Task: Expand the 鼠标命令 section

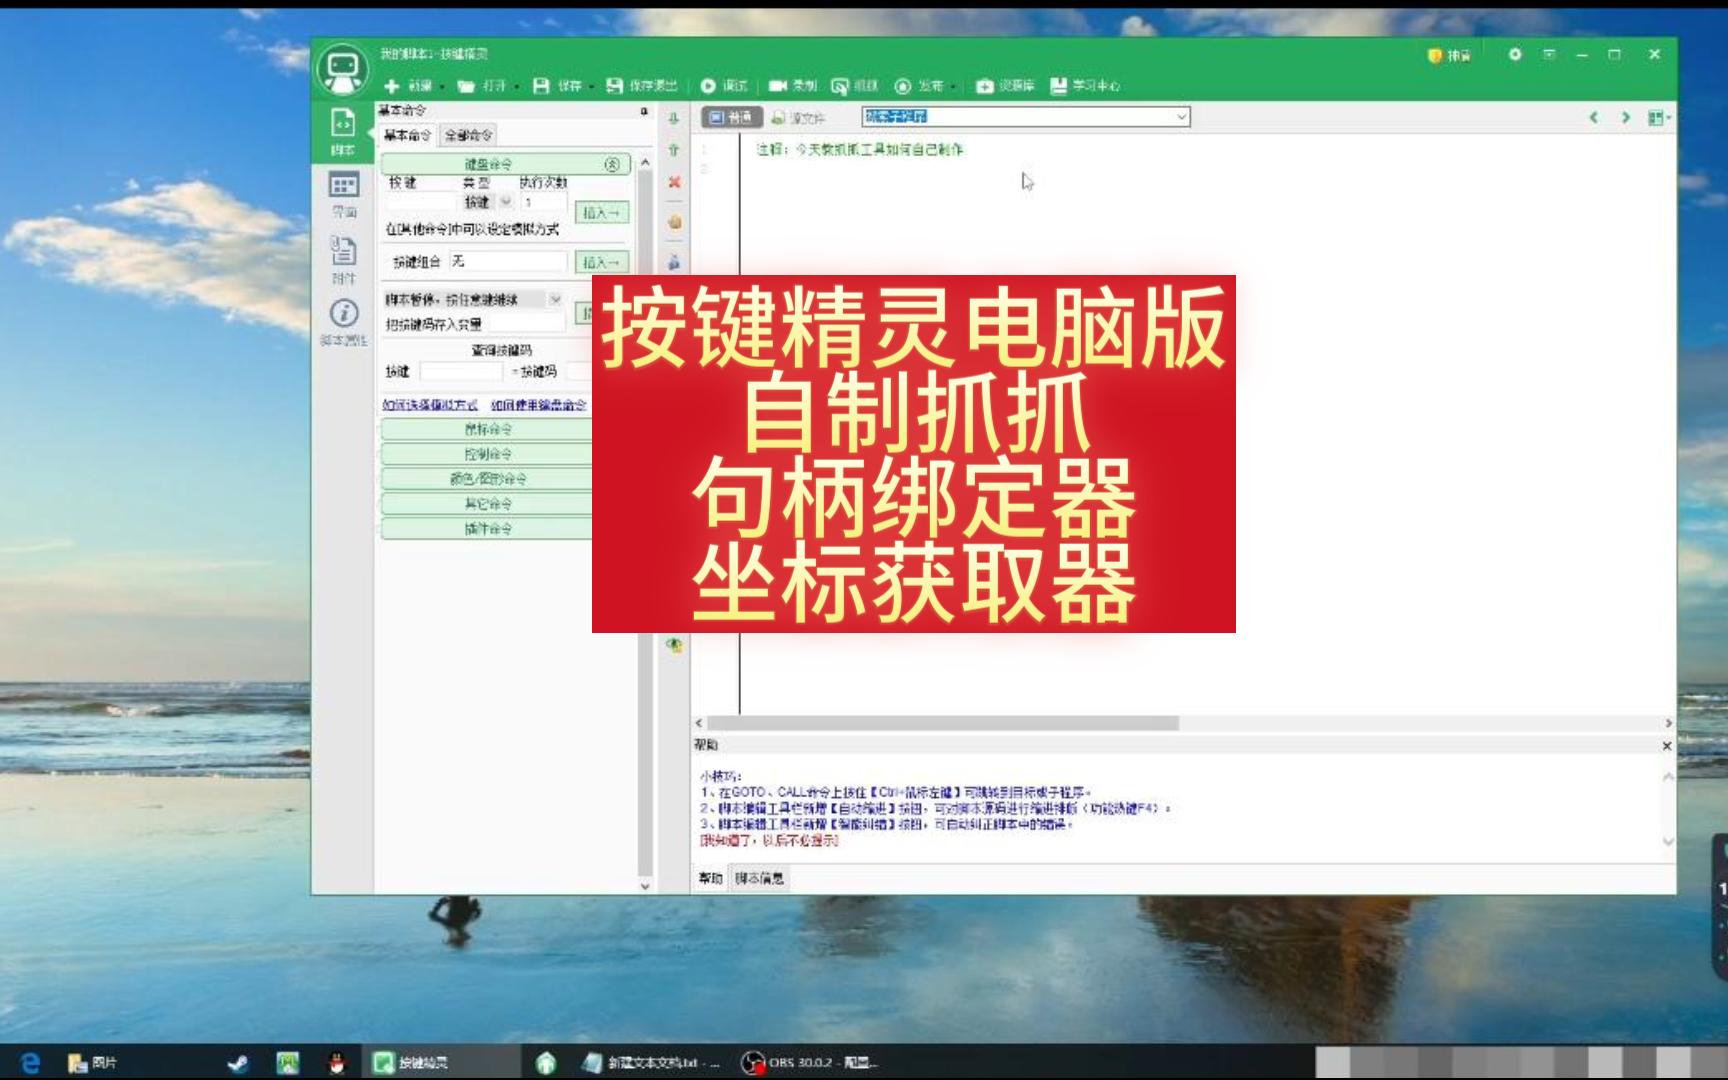Action: (487, 429)
